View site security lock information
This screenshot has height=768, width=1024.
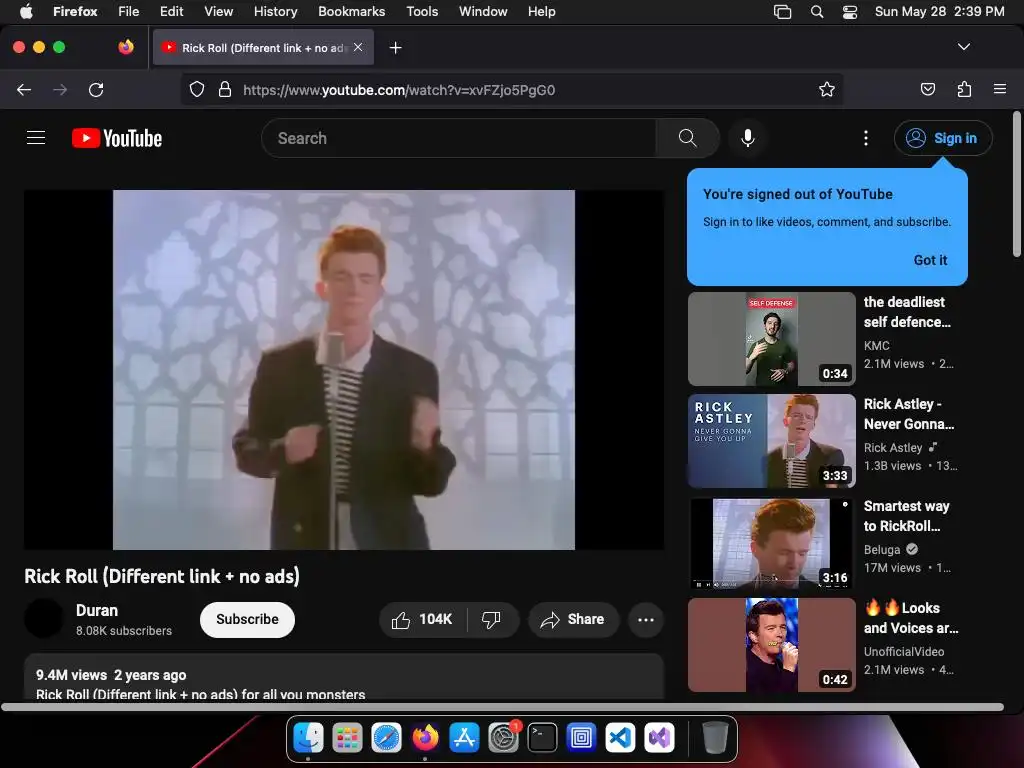coord(225,89)
